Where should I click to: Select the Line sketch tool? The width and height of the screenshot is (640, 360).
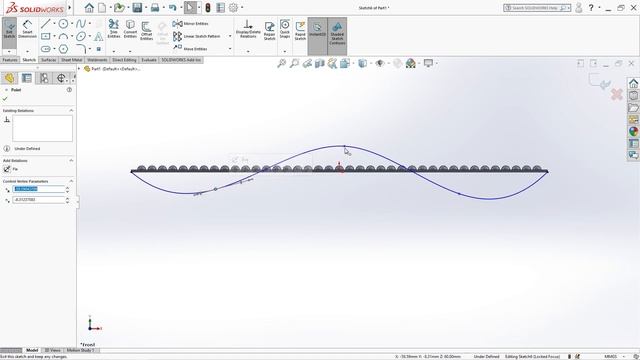point(45,24)
